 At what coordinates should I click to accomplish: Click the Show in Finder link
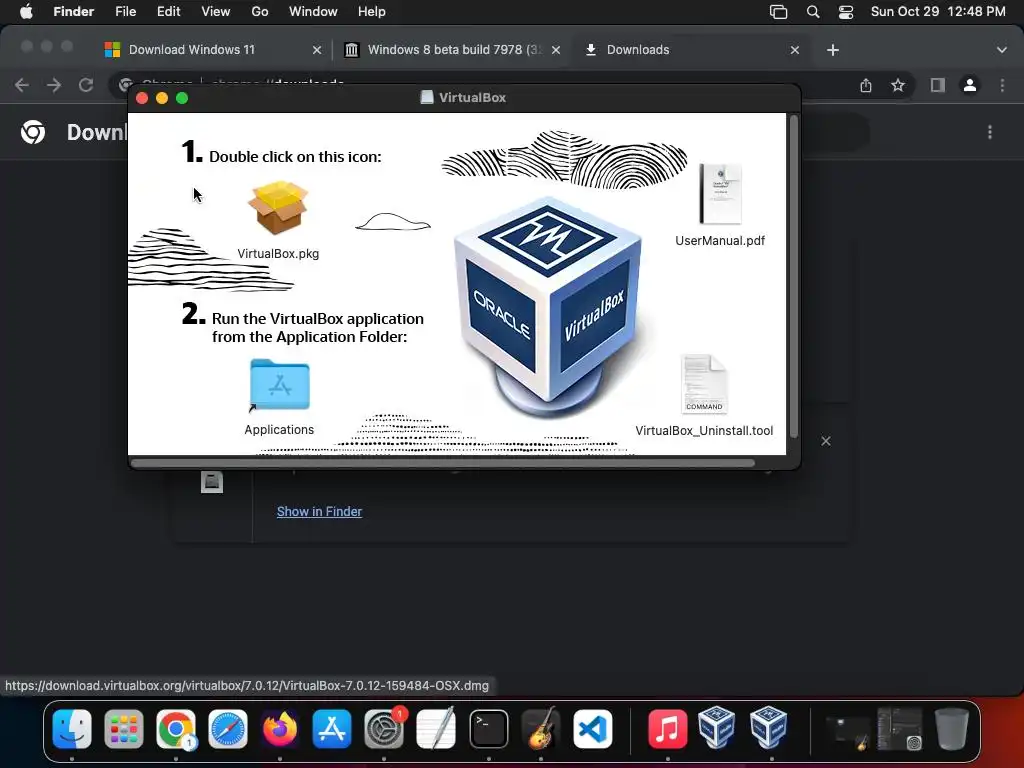pos(319,511)
